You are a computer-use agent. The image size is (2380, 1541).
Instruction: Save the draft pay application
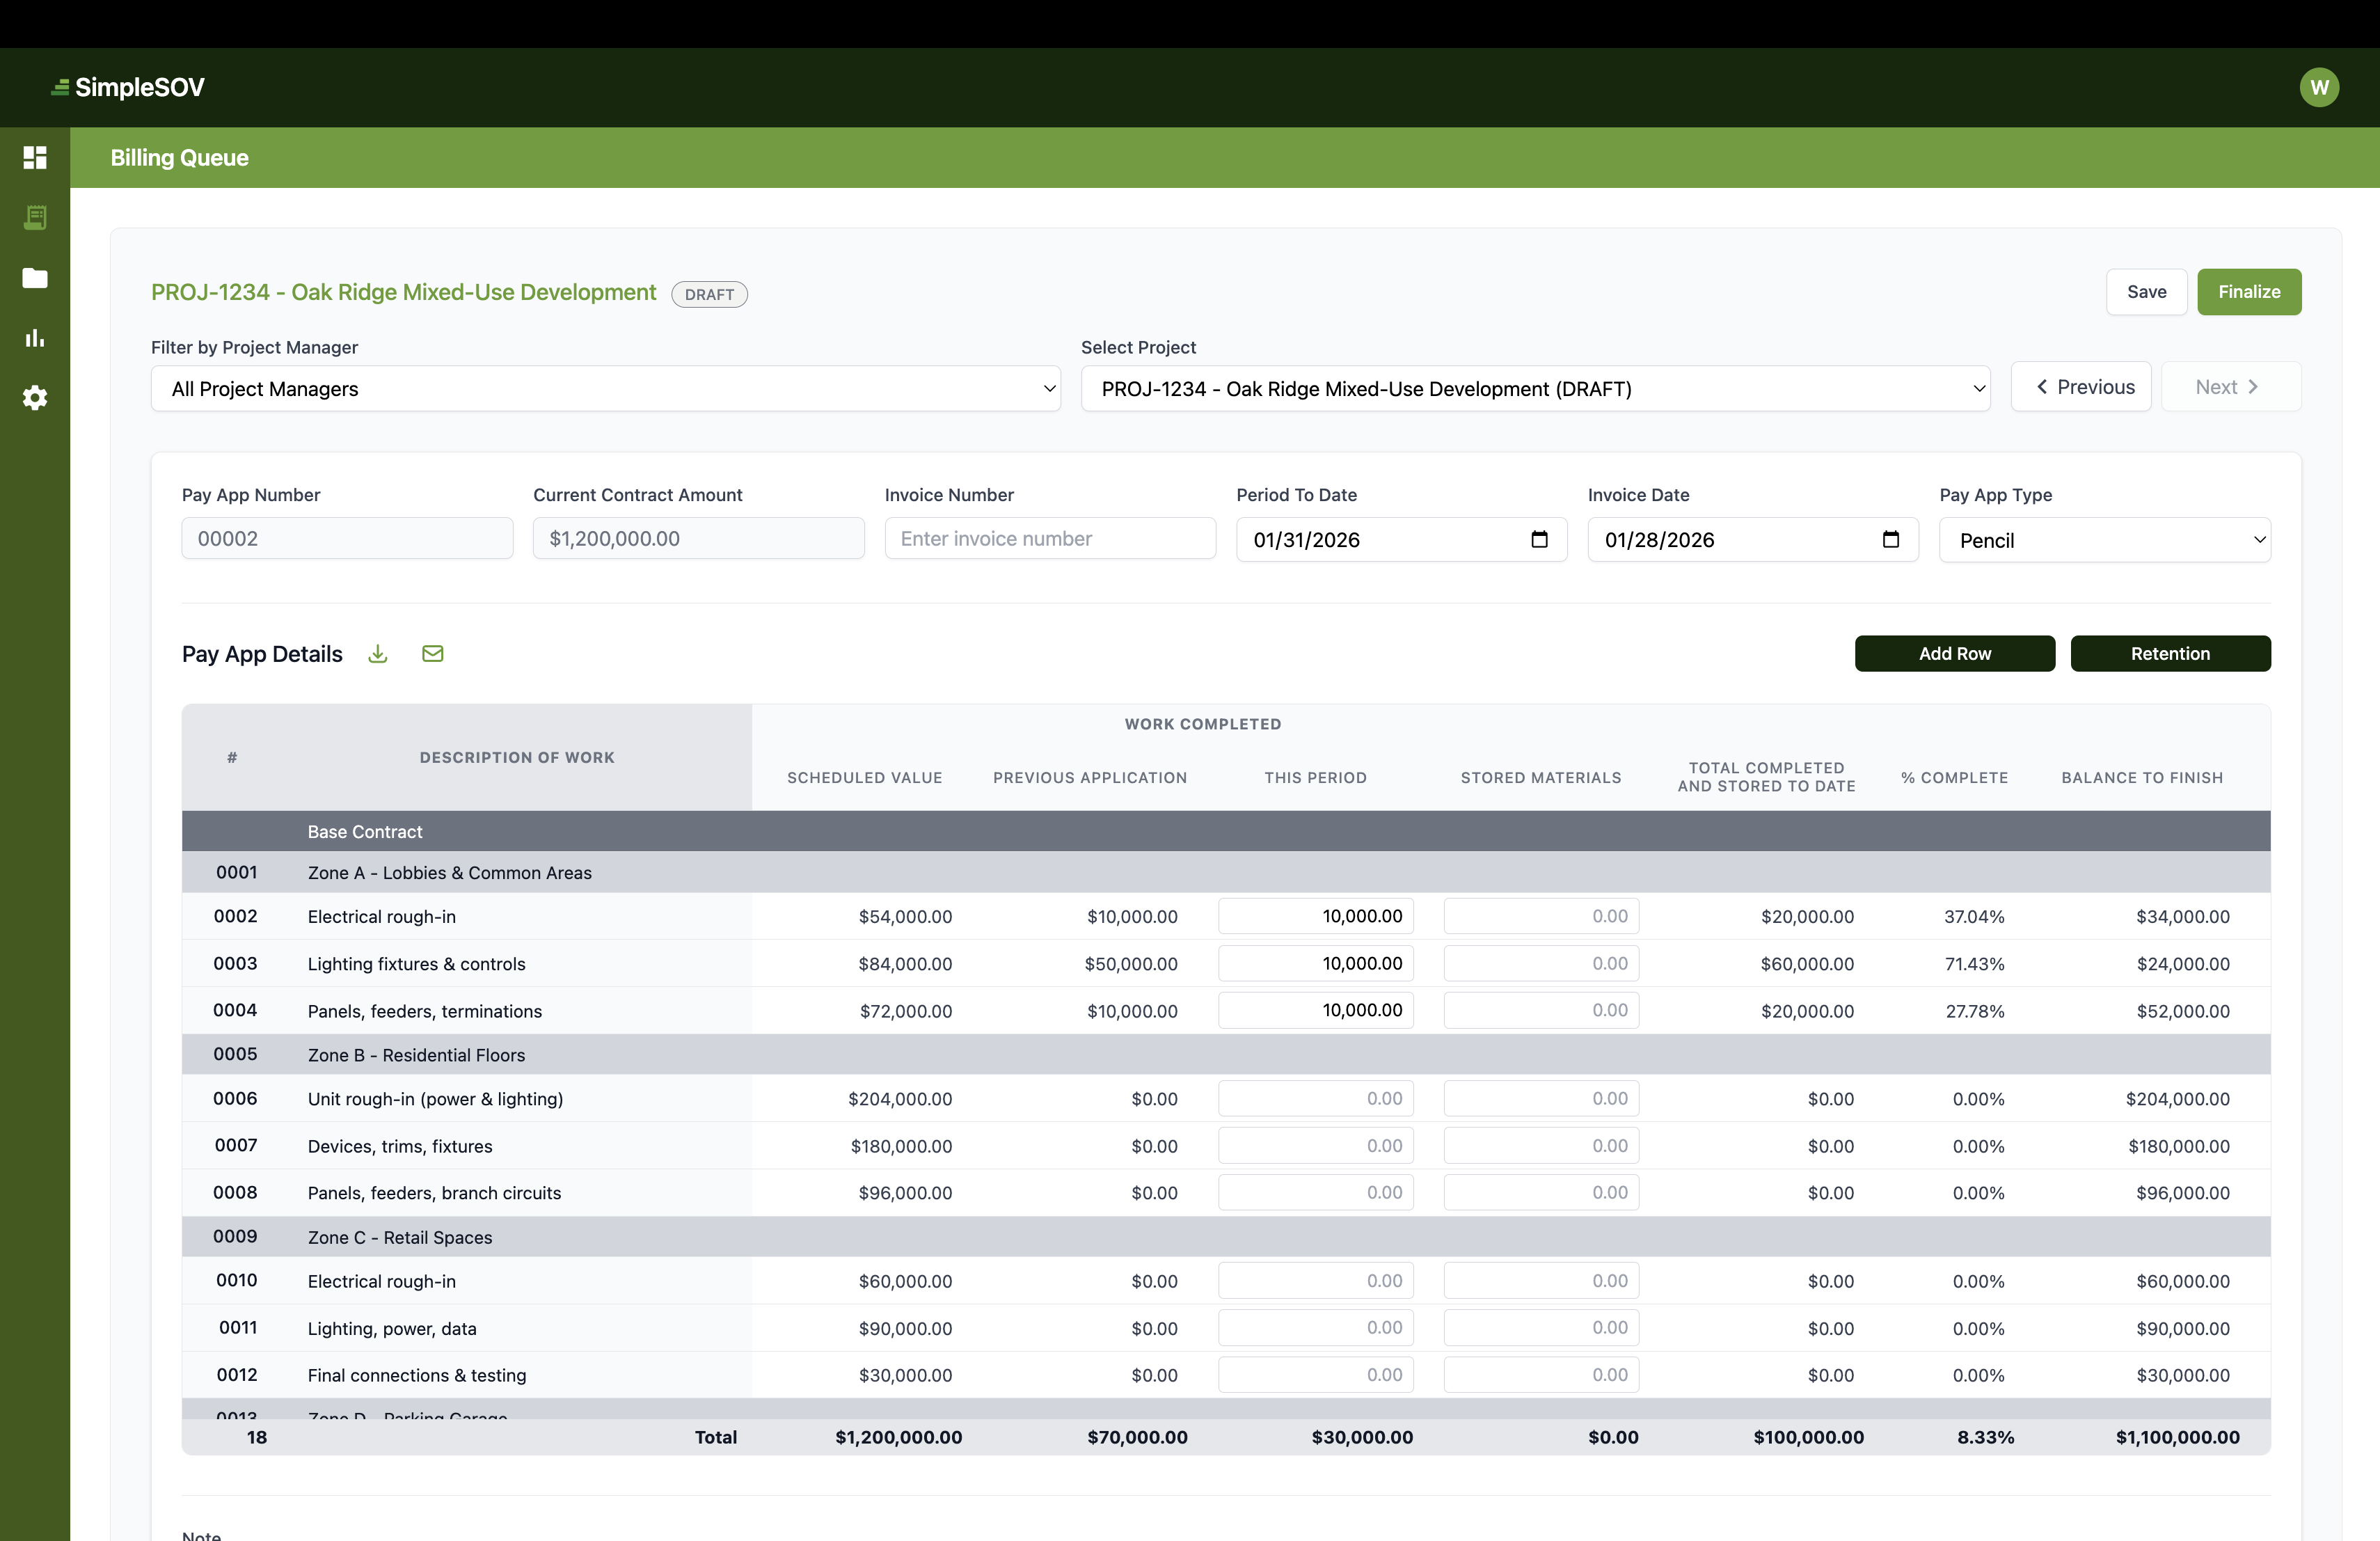(x=2146, y=291)
